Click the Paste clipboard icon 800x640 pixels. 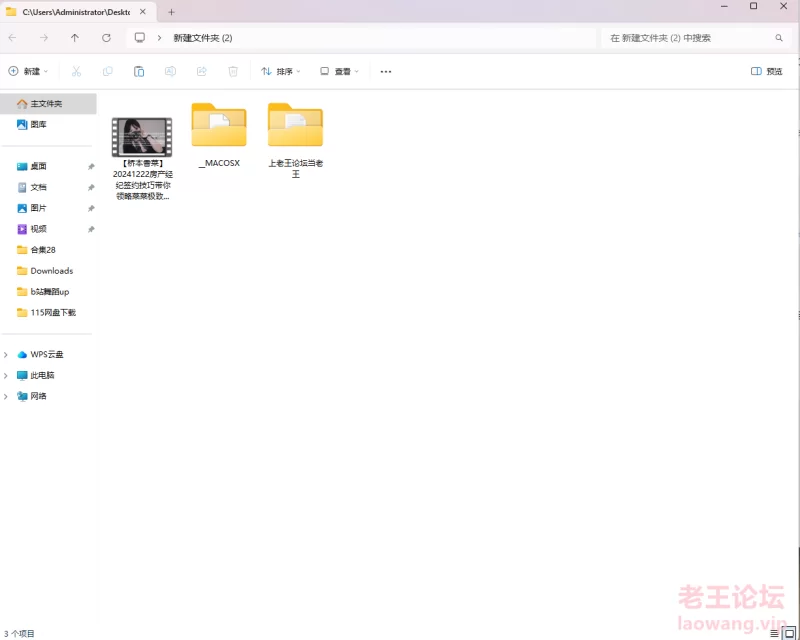139,71
